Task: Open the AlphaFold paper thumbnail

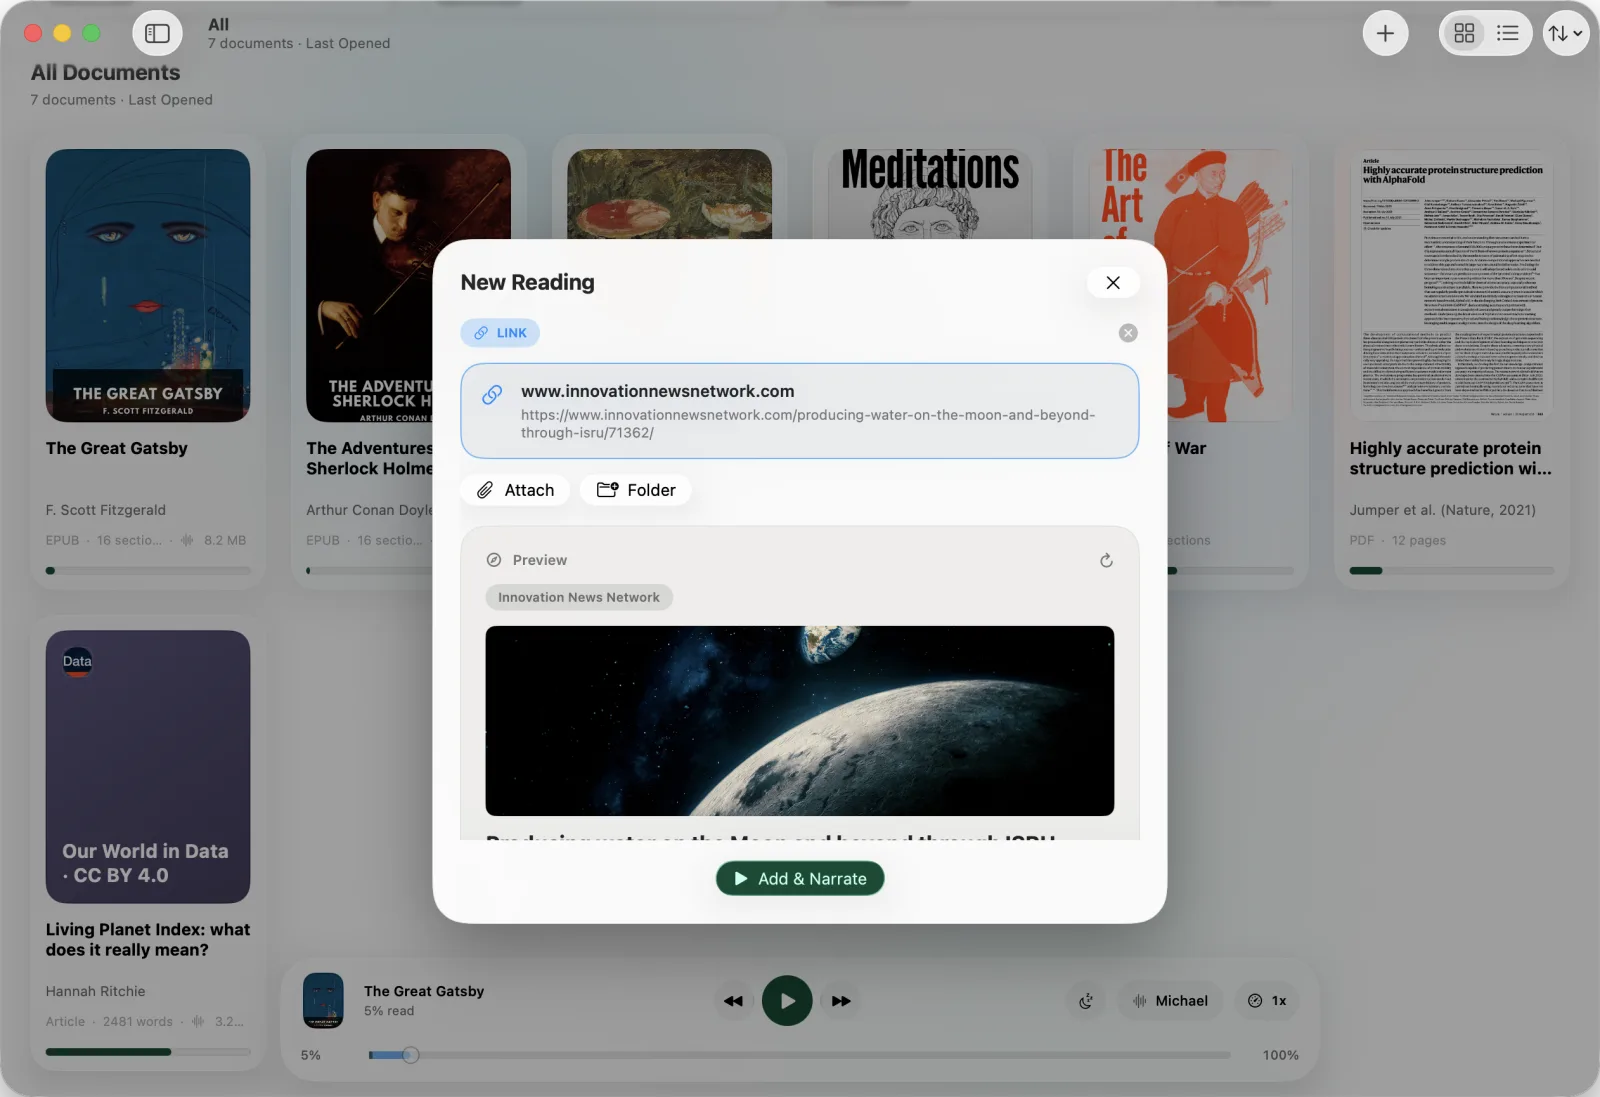Action: point(1452,286)
